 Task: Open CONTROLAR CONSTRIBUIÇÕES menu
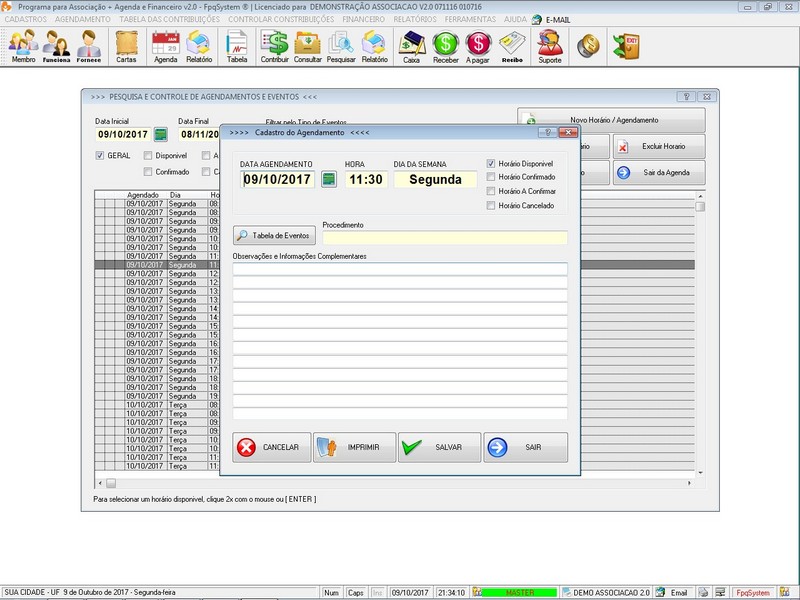click(x=281, y=19)
